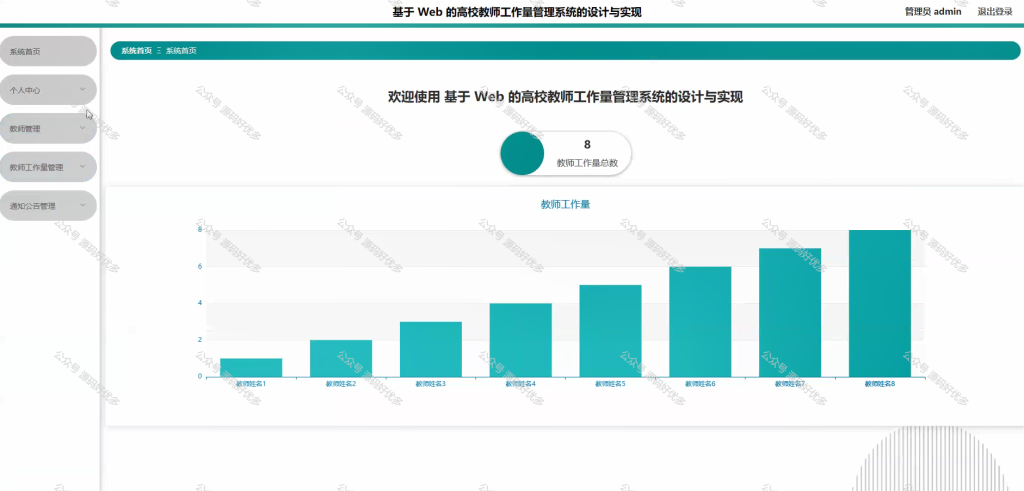This screenshot has height=491, width=1024.
Task: Click the 退出登录 logout link
Action: click(x=995, y=12)
